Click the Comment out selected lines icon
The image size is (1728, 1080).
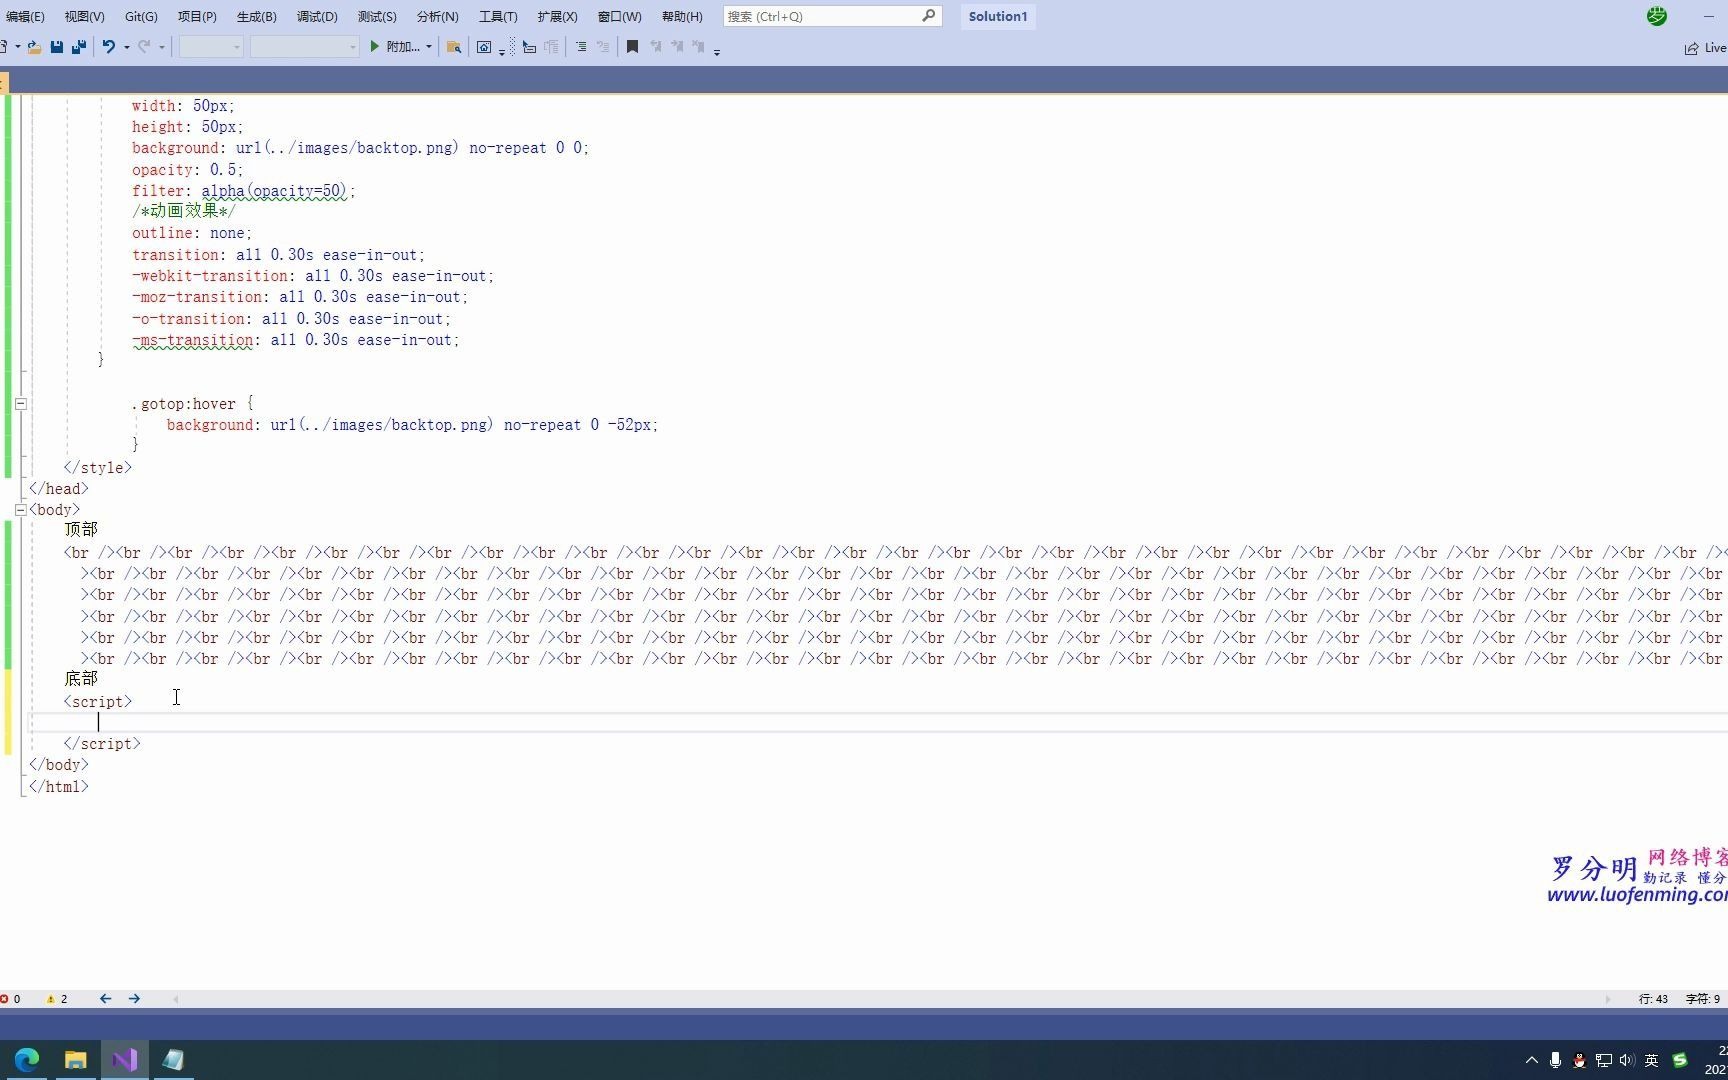pos(580,47)
